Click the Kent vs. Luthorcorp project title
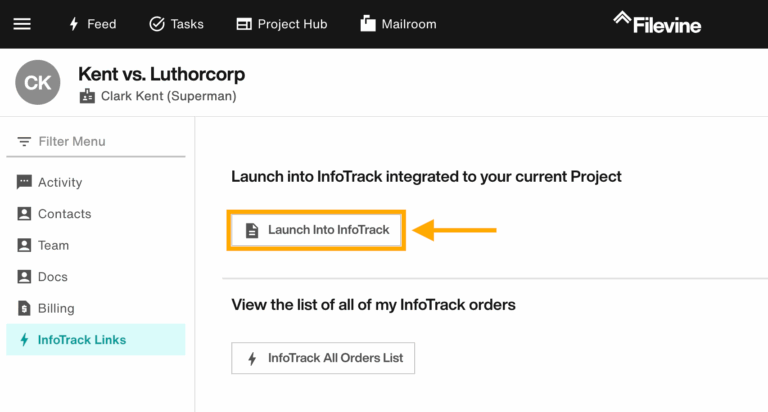The height and width of the screenshot is (412, 768). (162, 74)
